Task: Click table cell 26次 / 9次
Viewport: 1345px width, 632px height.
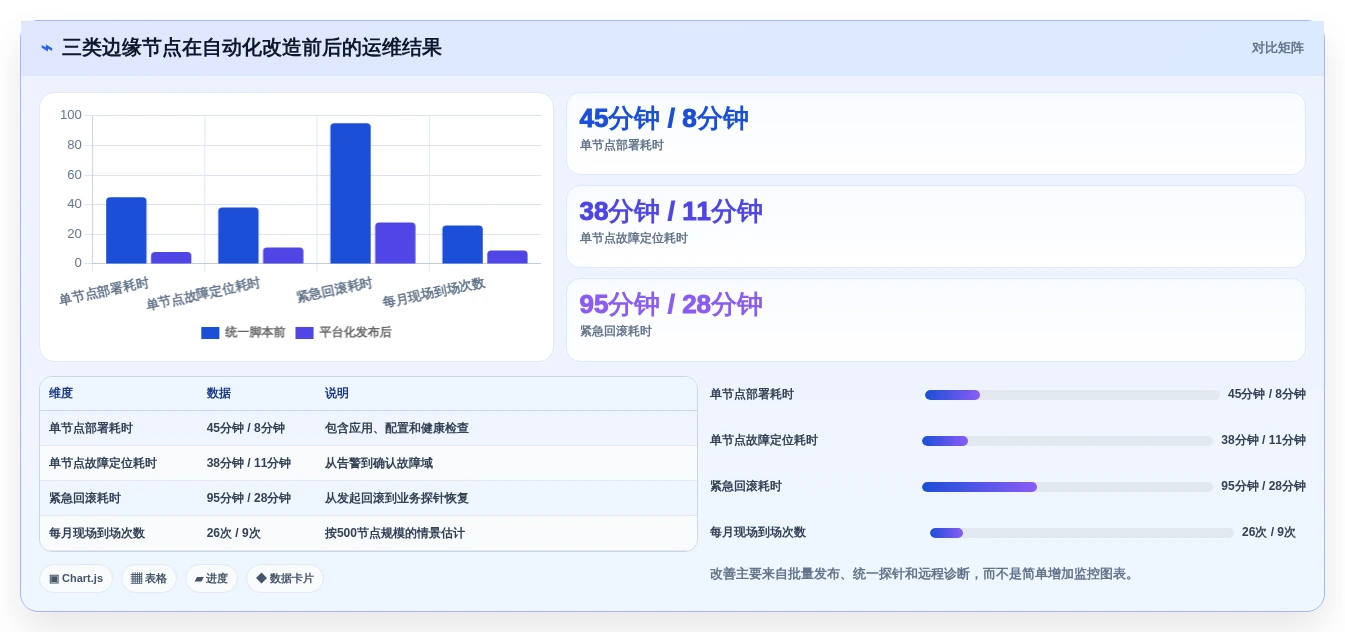Action: (x=234, y=533)
